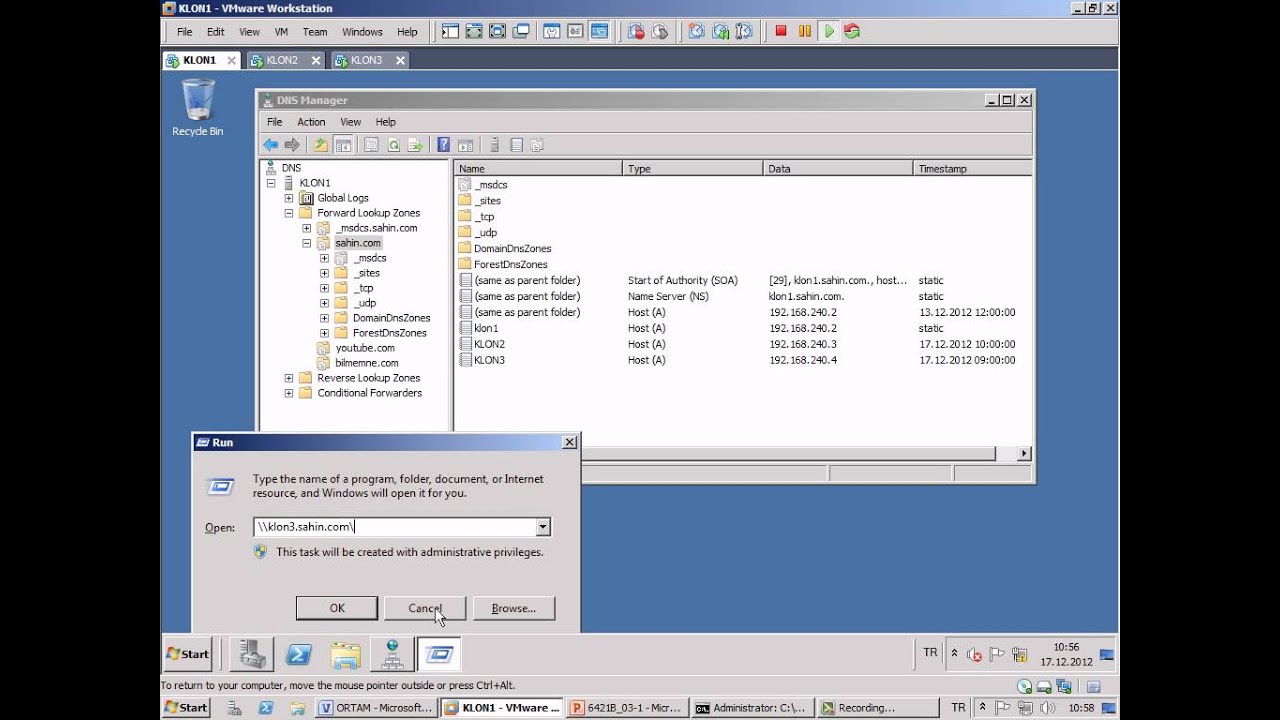This screenshot has height=720, width=1280.
Task: Collapse the Forward Lookup Zones node
Action: point(289,213)
